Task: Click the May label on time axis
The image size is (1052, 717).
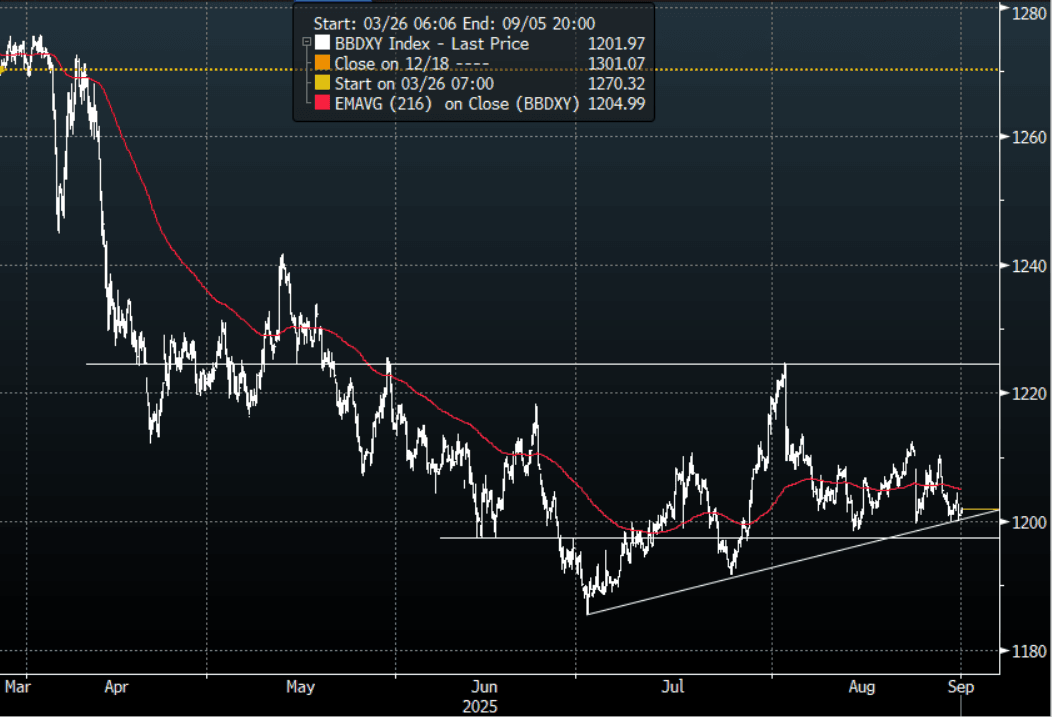Action: [x=300, y=687]
